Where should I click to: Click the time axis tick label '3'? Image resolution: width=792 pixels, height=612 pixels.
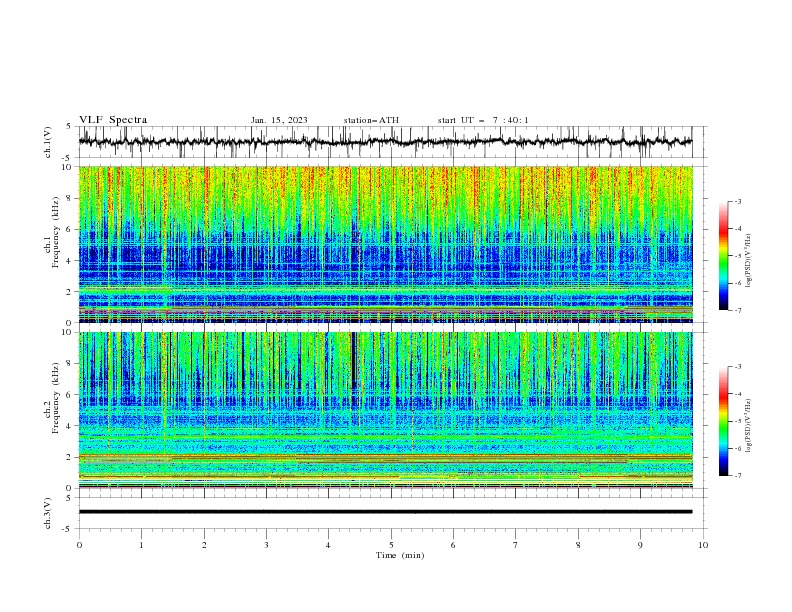tap(266, 545)
